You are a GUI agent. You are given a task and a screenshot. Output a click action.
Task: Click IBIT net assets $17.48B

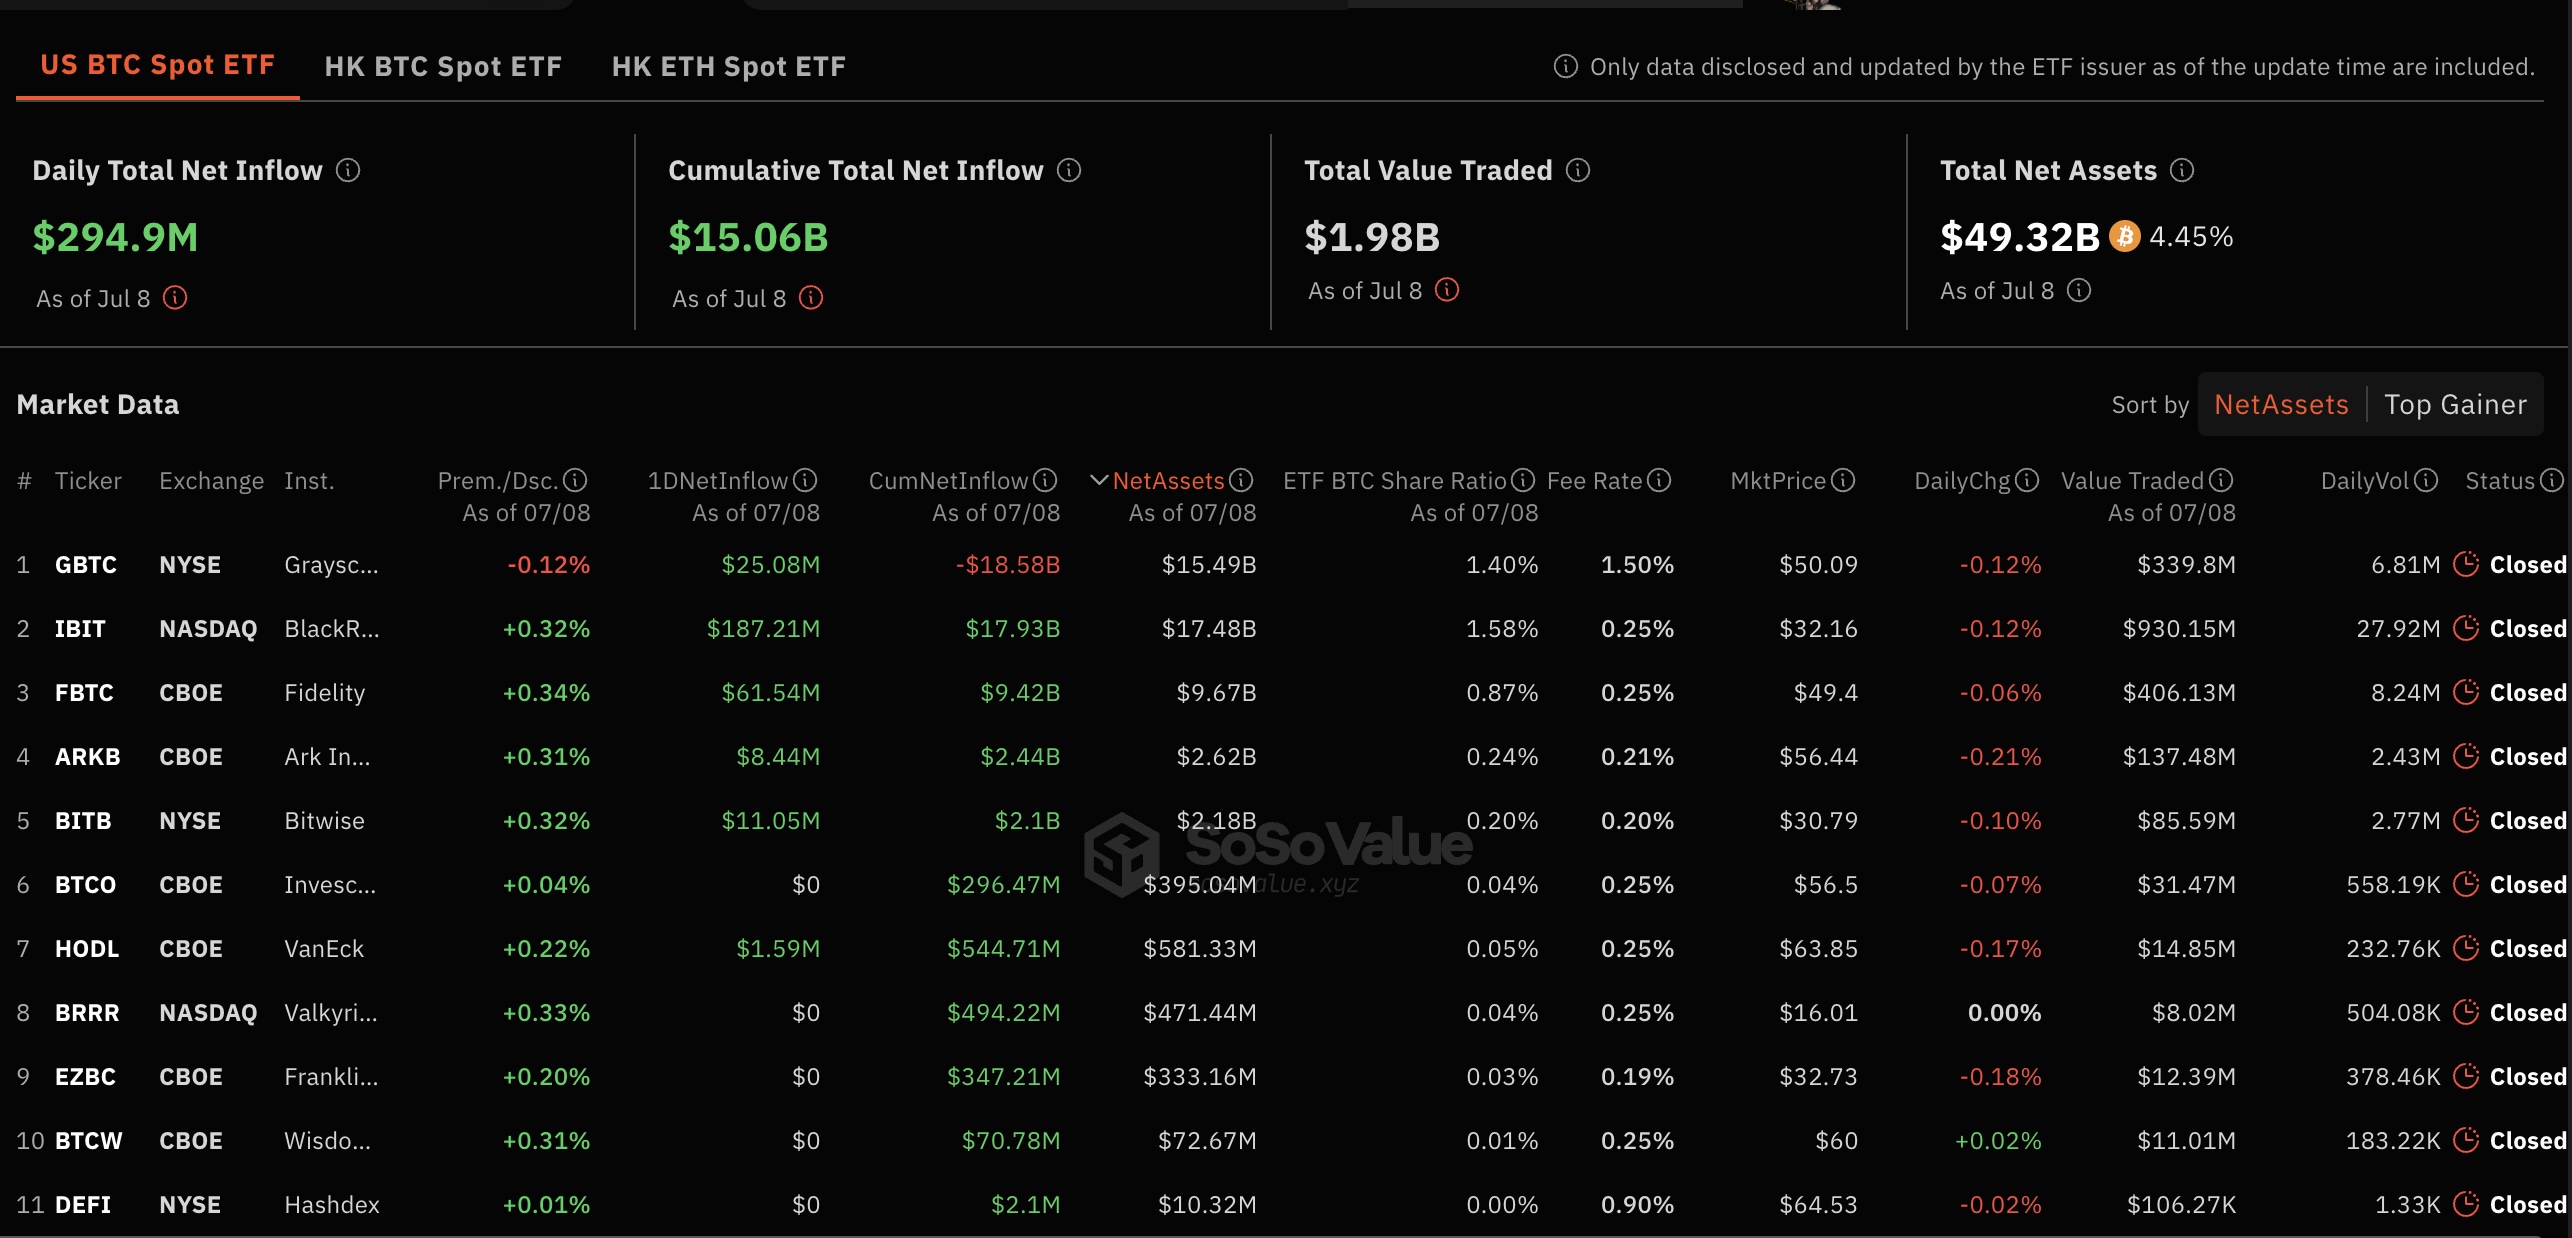[x=1209, y=628]
